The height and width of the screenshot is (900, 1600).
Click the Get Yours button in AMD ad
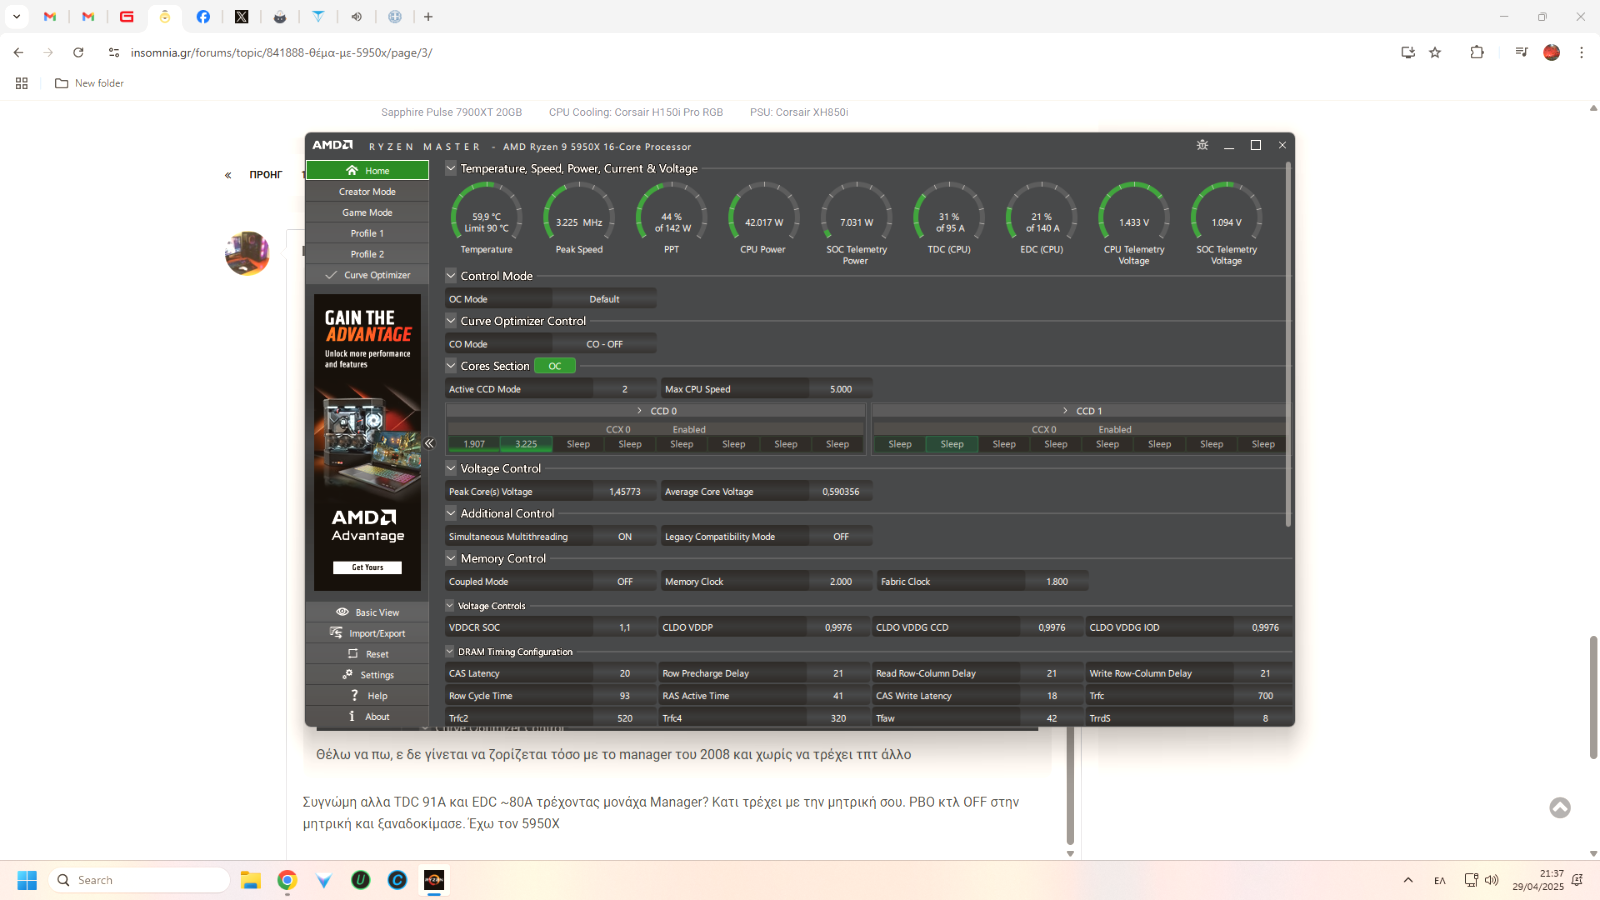pyautogui.click(x=367, y=567)
